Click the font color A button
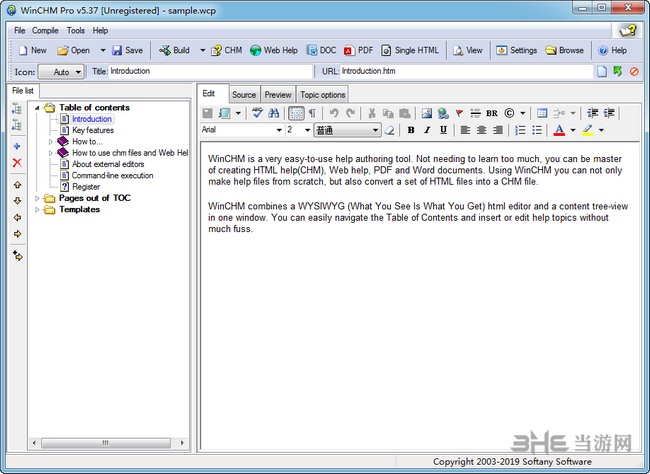The width and height of the screenshot is (650, 474). 559,130
